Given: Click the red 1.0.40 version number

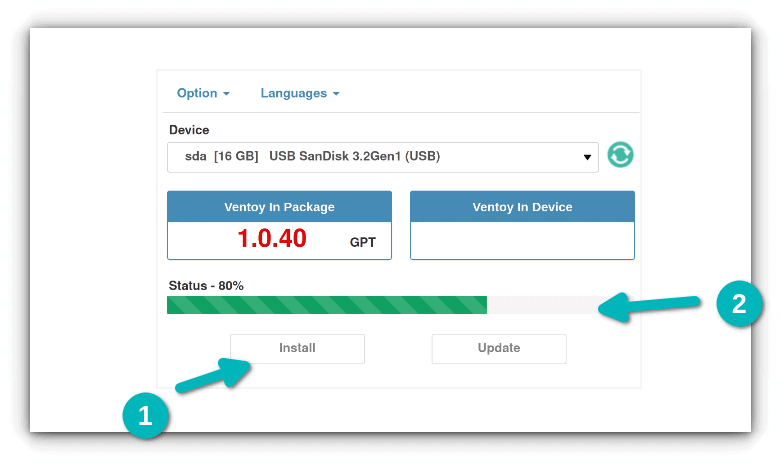Looking at the screenshot, I should pyautogui.click(x=272, y=239).
